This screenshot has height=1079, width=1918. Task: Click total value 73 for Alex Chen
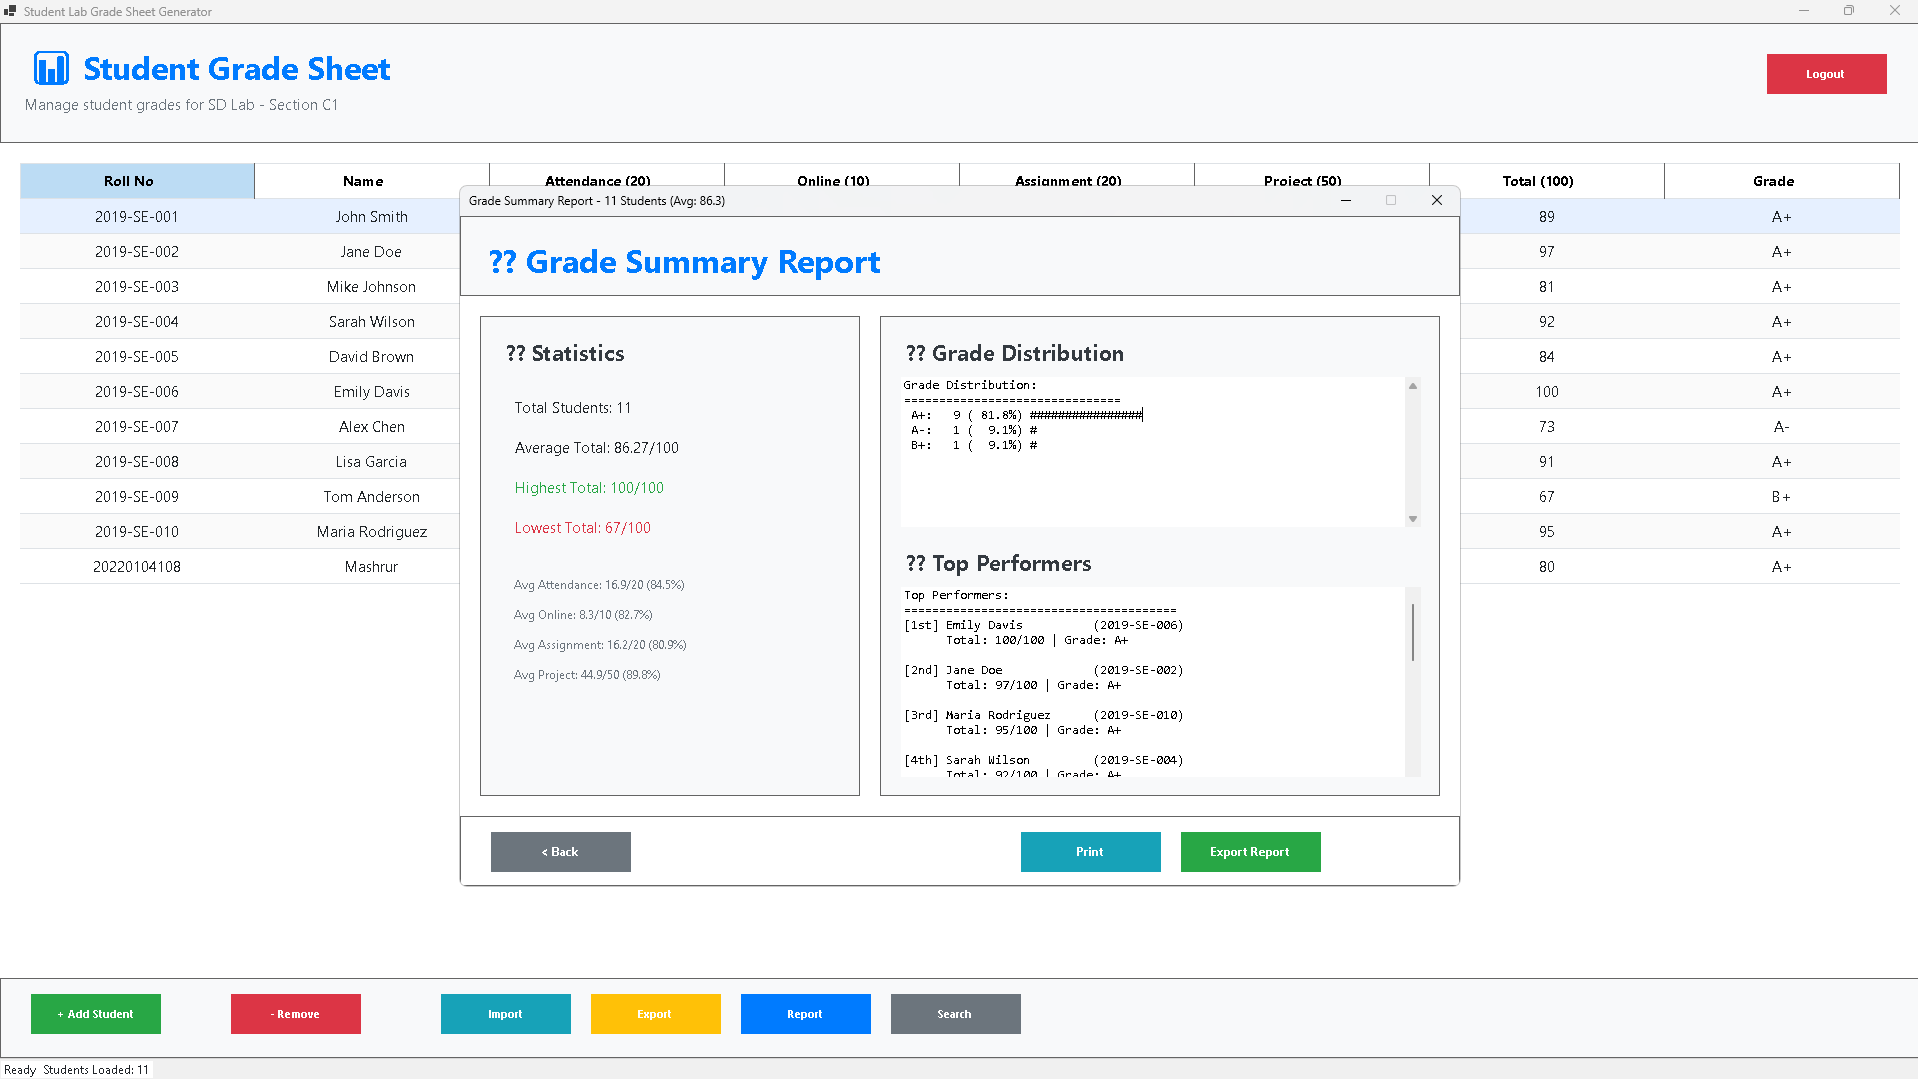1547,426
